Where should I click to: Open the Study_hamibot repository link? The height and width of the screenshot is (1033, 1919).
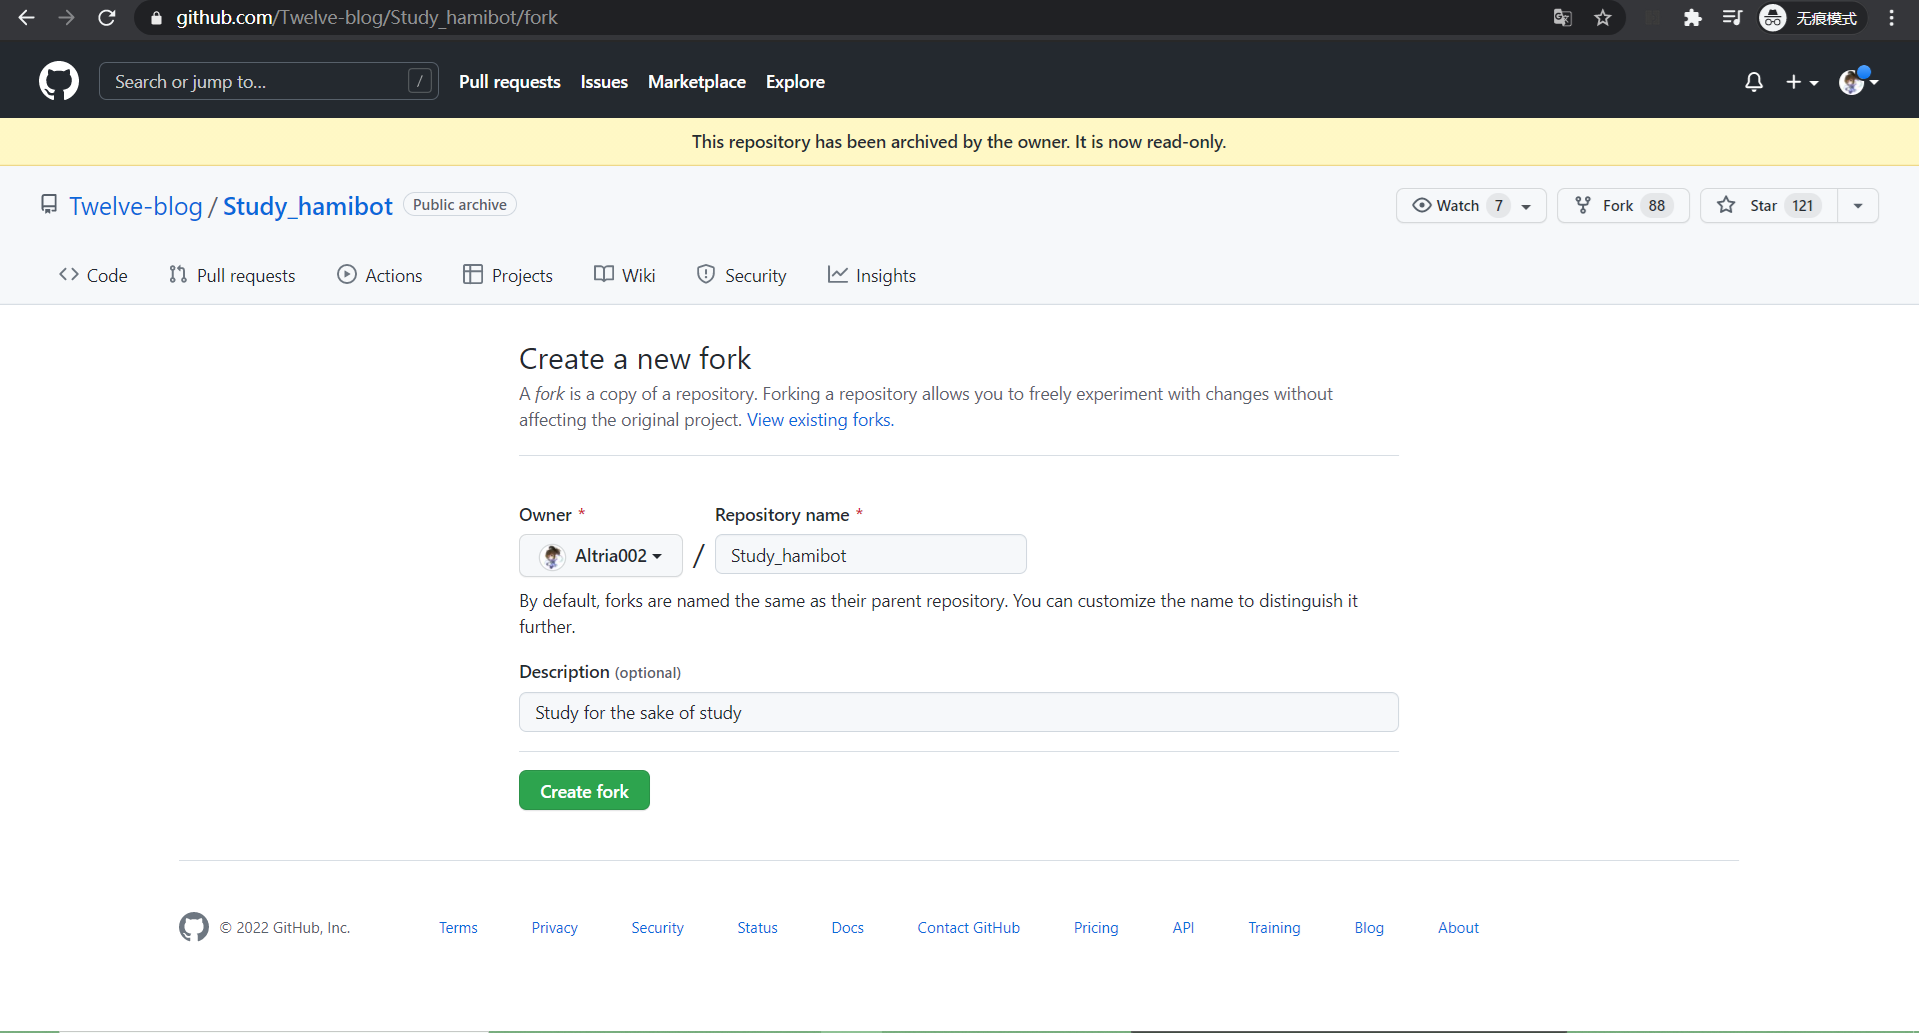[308, 206]
